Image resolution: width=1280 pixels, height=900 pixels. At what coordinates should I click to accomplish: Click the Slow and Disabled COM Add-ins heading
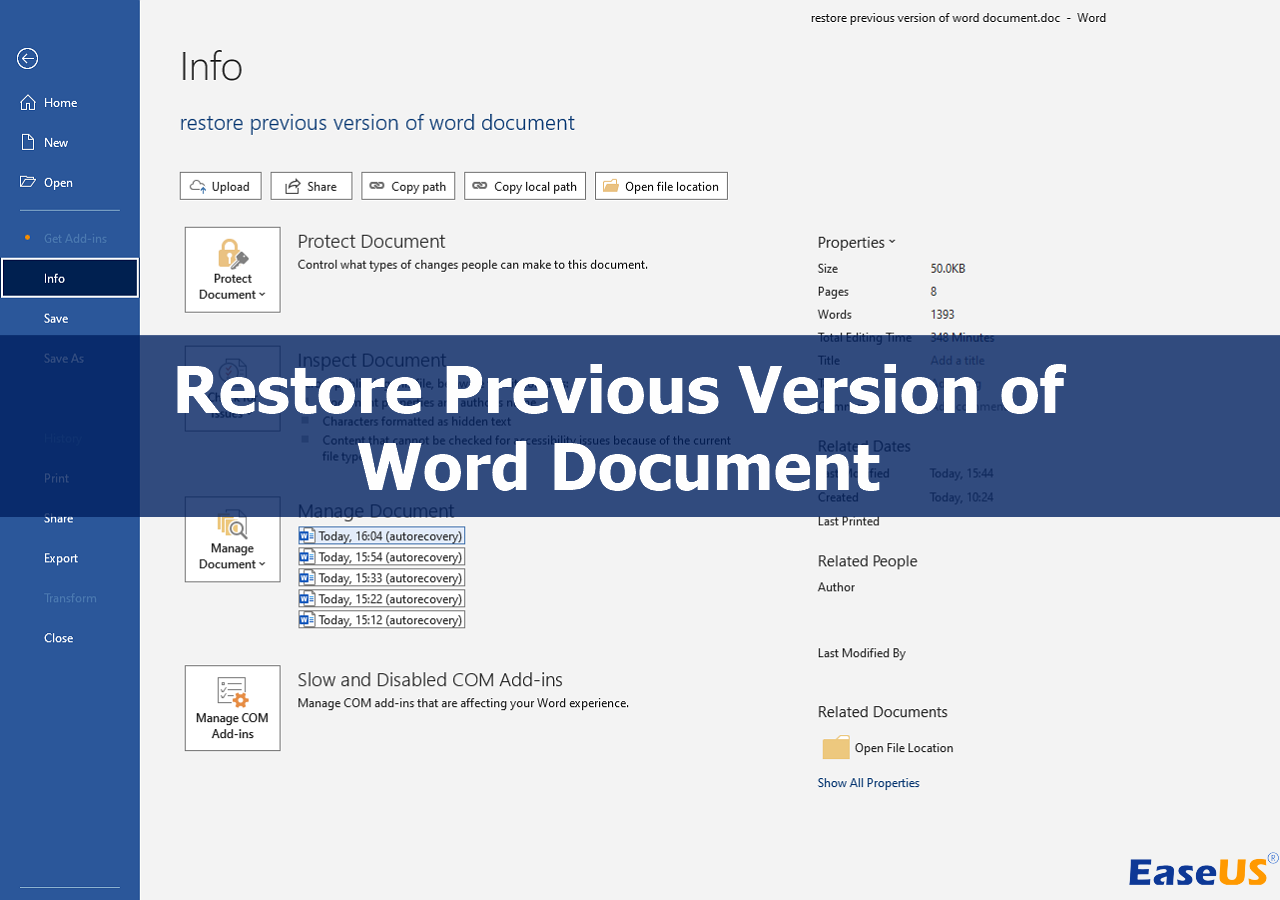(x=430, y=680)
